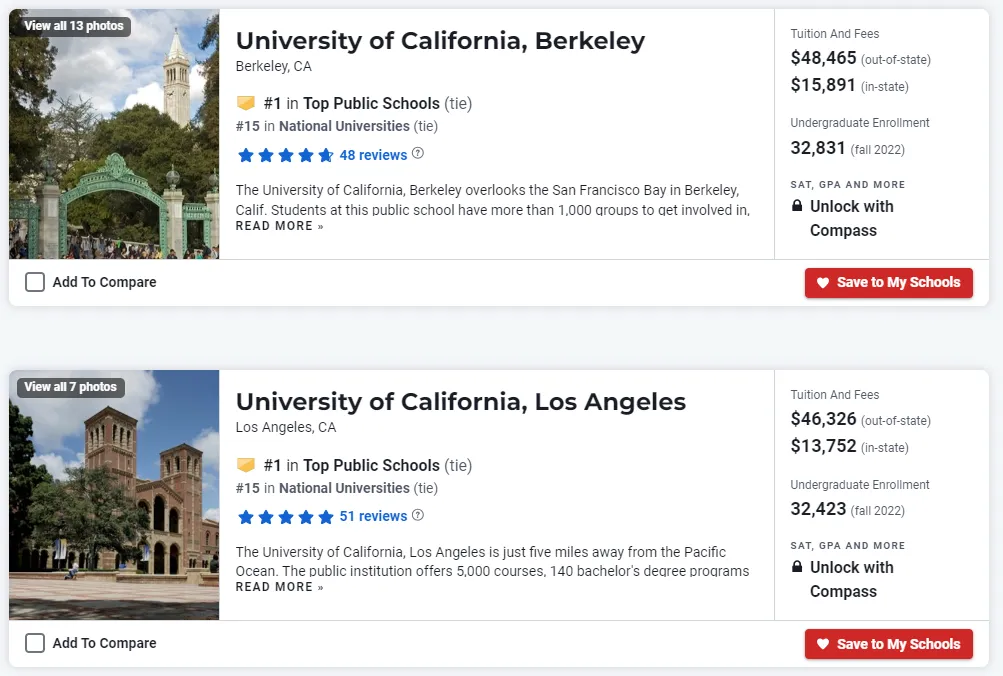The image size is (1003, 676).
Task: Click the lock icon on UCLA's card
Action: click(x=797, y=568)
